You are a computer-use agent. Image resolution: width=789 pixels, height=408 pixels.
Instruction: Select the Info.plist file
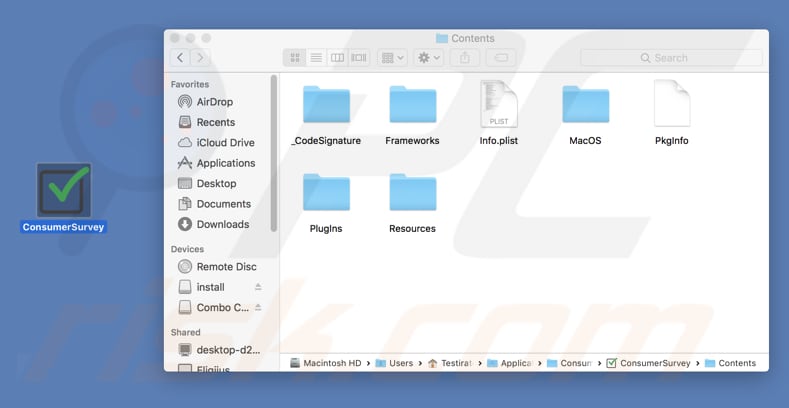(499, 105)
